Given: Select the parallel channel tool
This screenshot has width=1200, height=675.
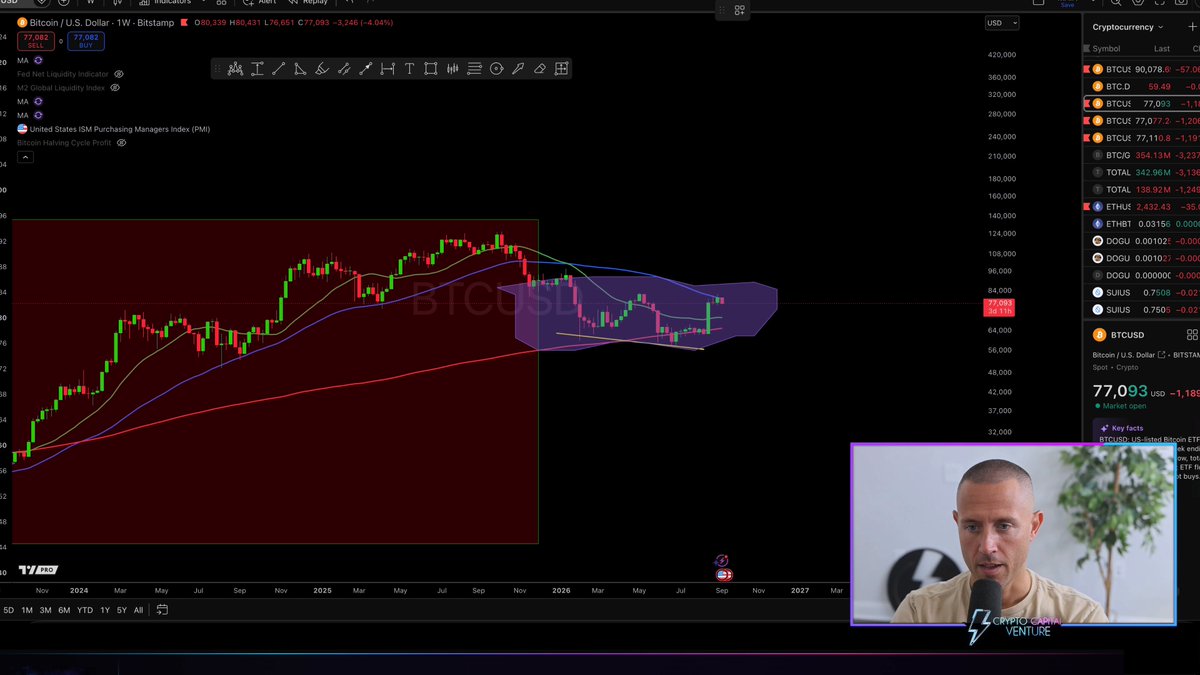Looking at the screenshot, I should pos(344,68).
